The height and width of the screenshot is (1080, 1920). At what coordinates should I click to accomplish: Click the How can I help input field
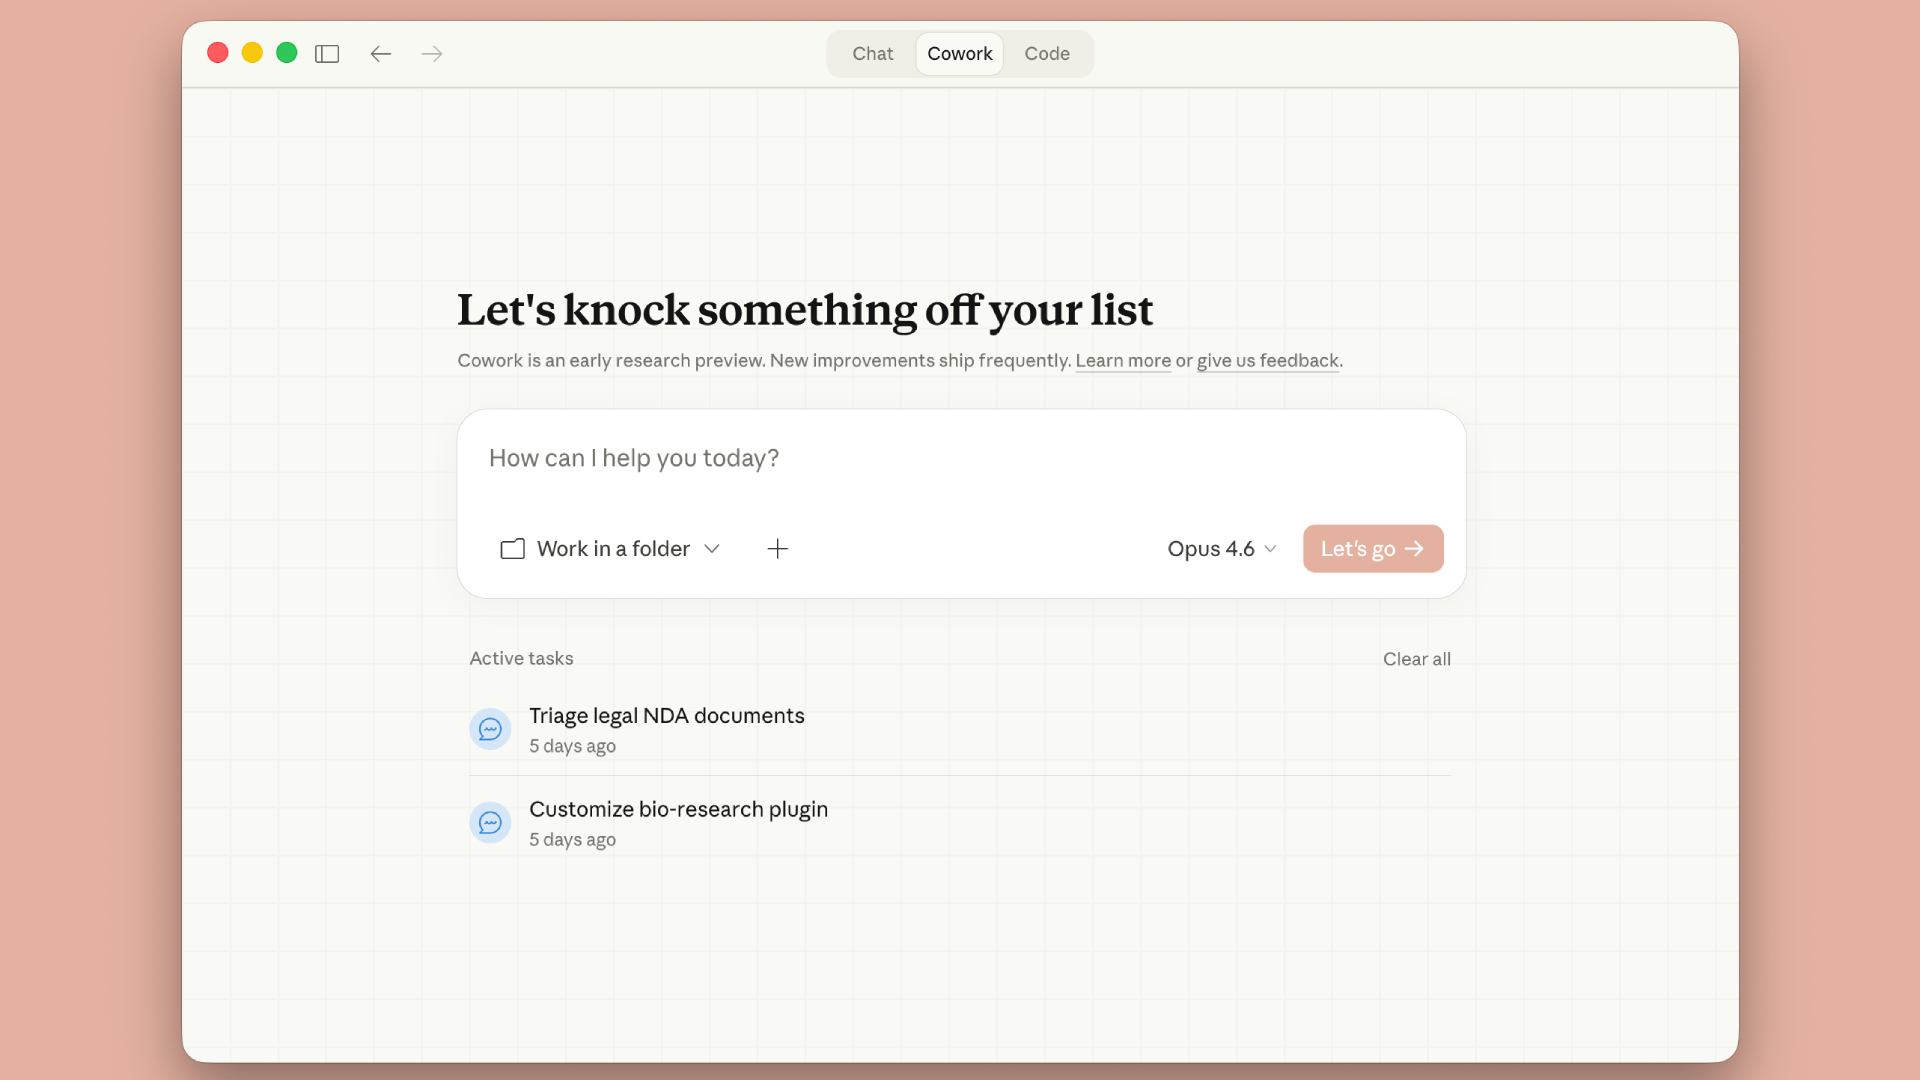(960, 459)
